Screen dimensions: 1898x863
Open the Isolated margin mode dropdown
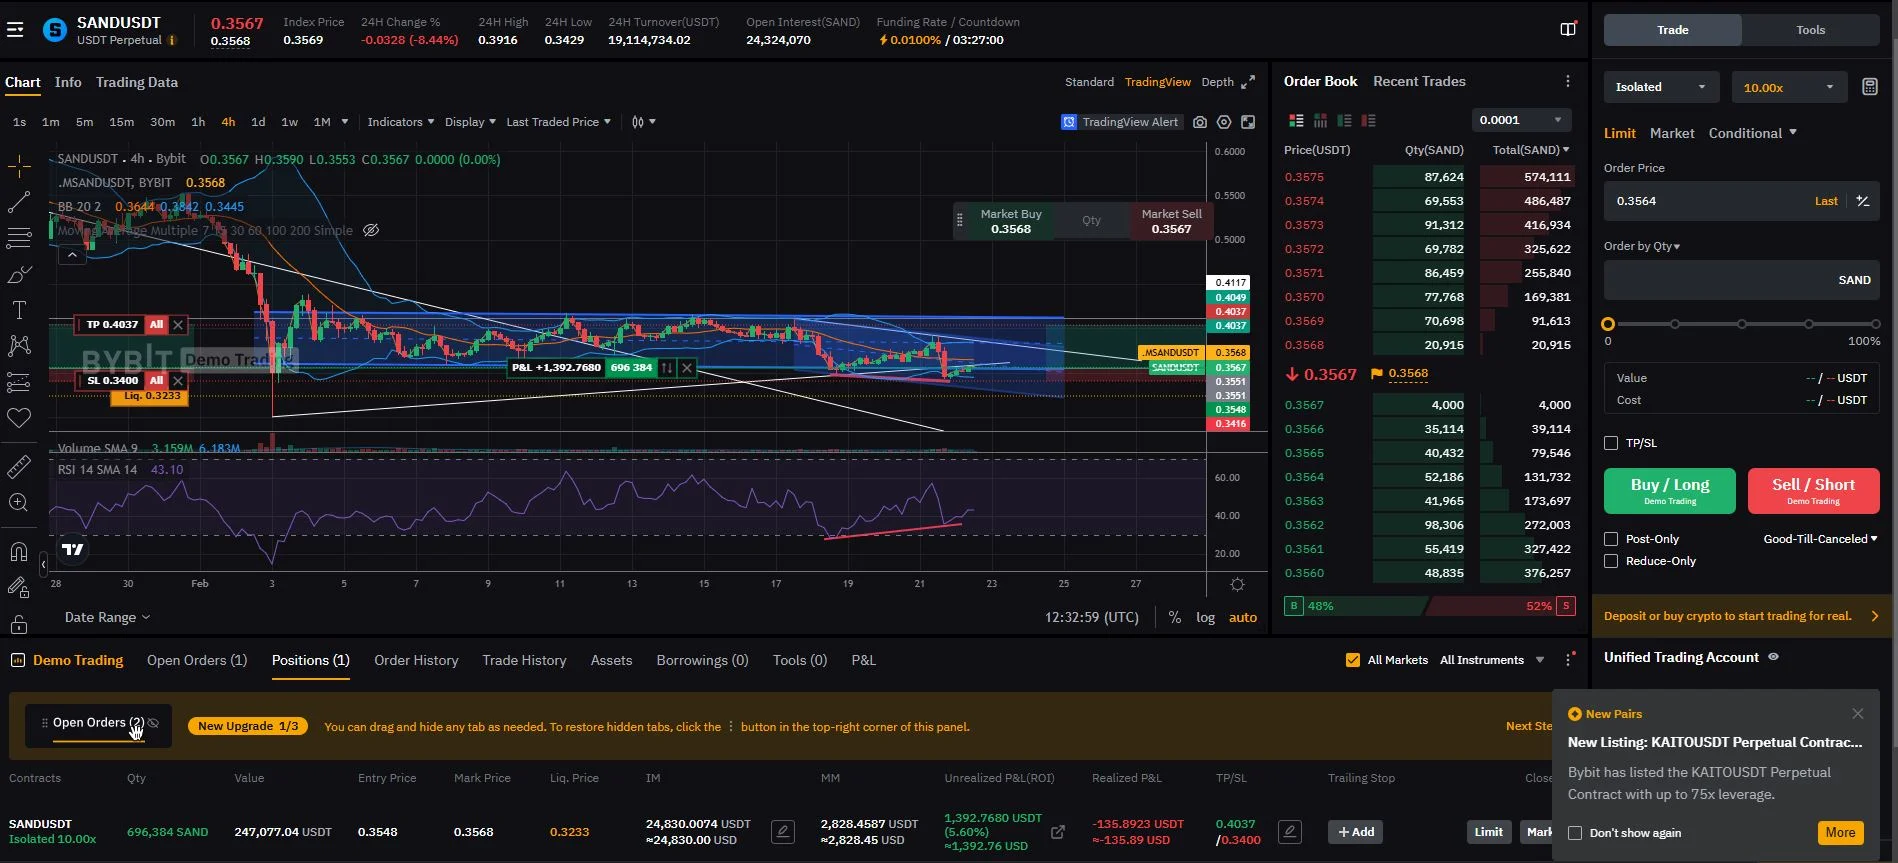click(x=1660, y=87)
